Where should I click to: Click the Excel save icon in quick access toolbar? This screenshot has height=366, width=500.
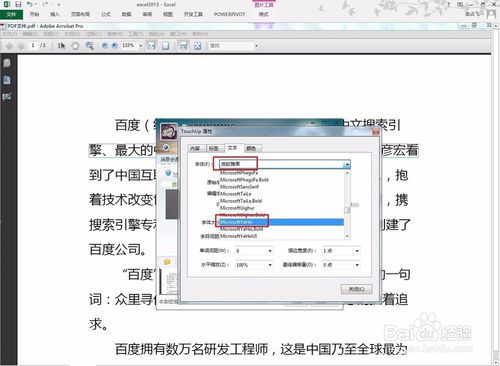[x=18, y=4]
